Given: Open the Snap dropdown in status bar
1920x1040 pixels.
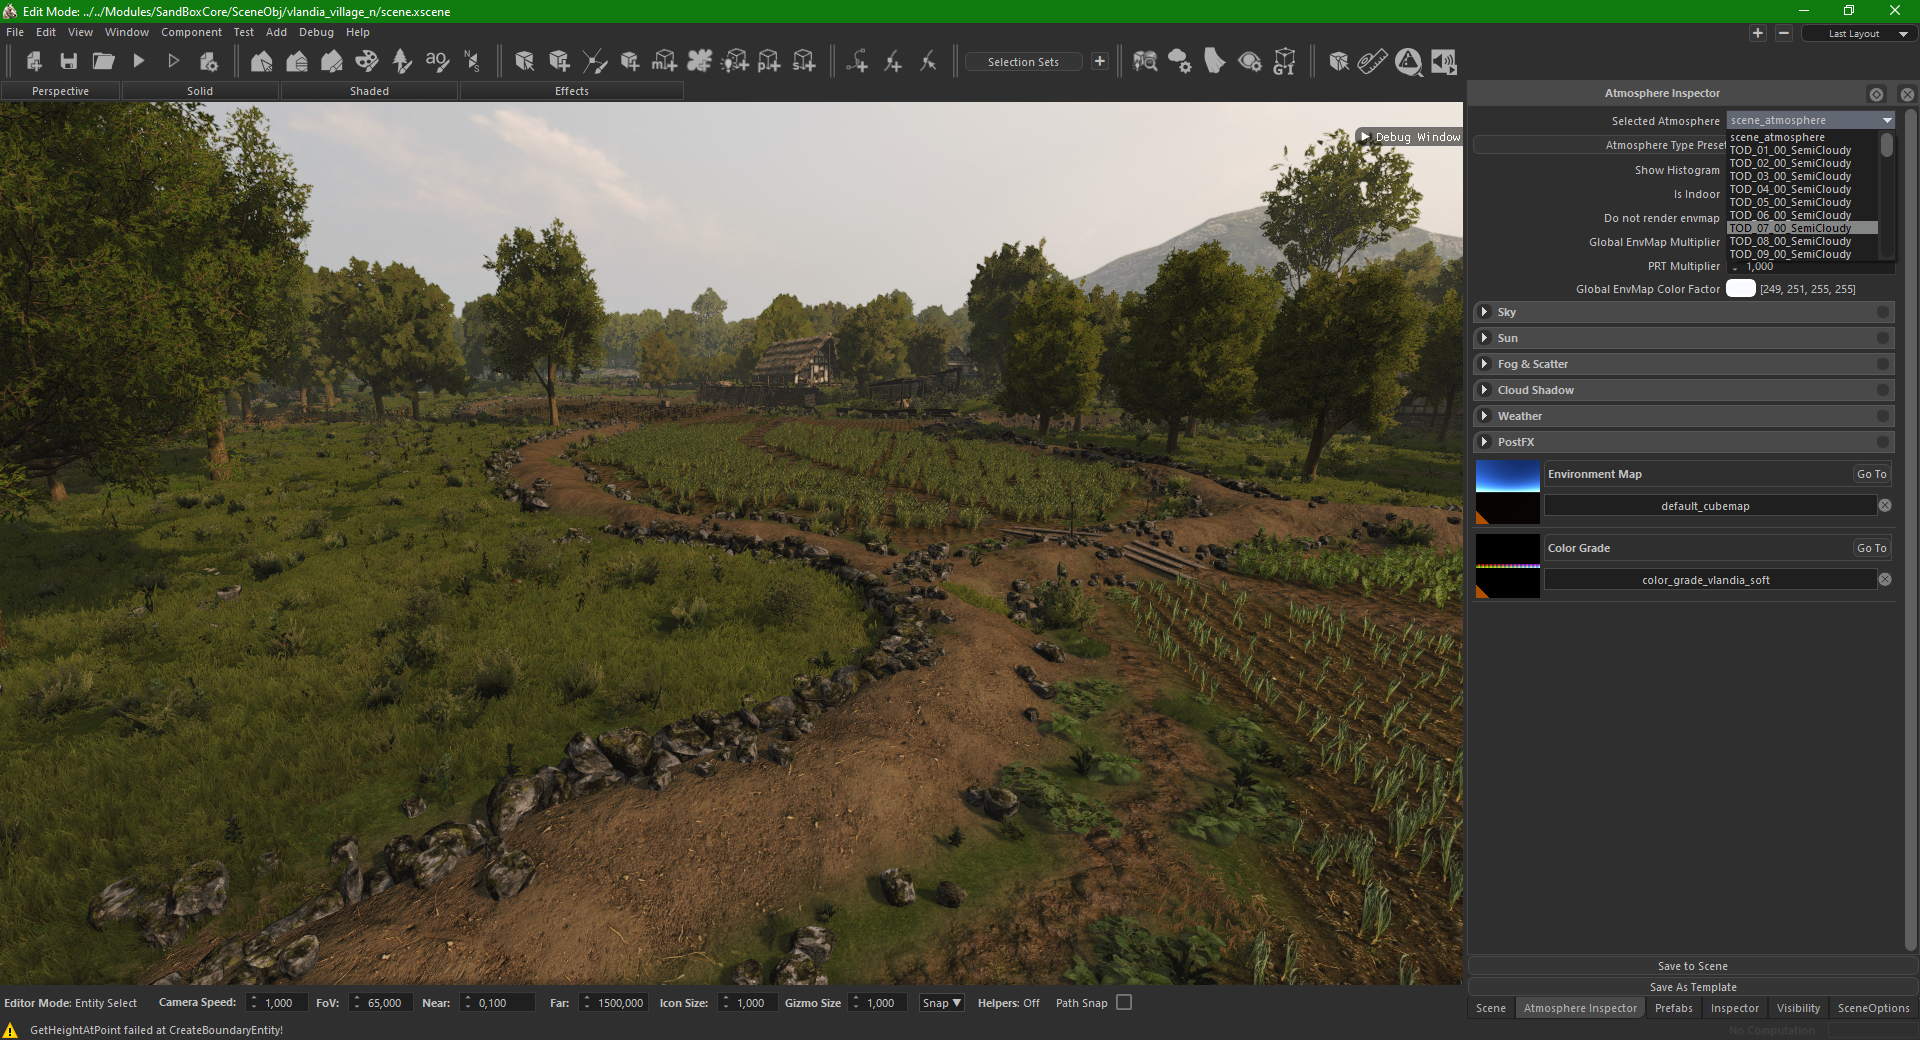Looking at the screenshot, I should pos(941,1003).
